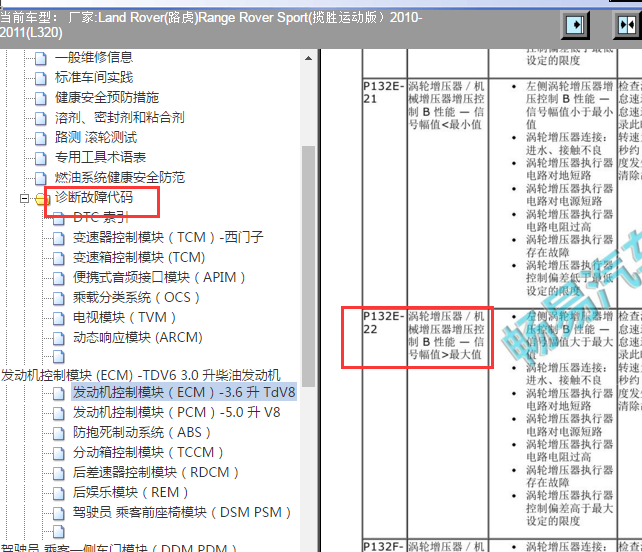This screenshot has height=552, width=642.
Task: Click page icon beside 专用工具术语表
Action: (x=41, y=158)
